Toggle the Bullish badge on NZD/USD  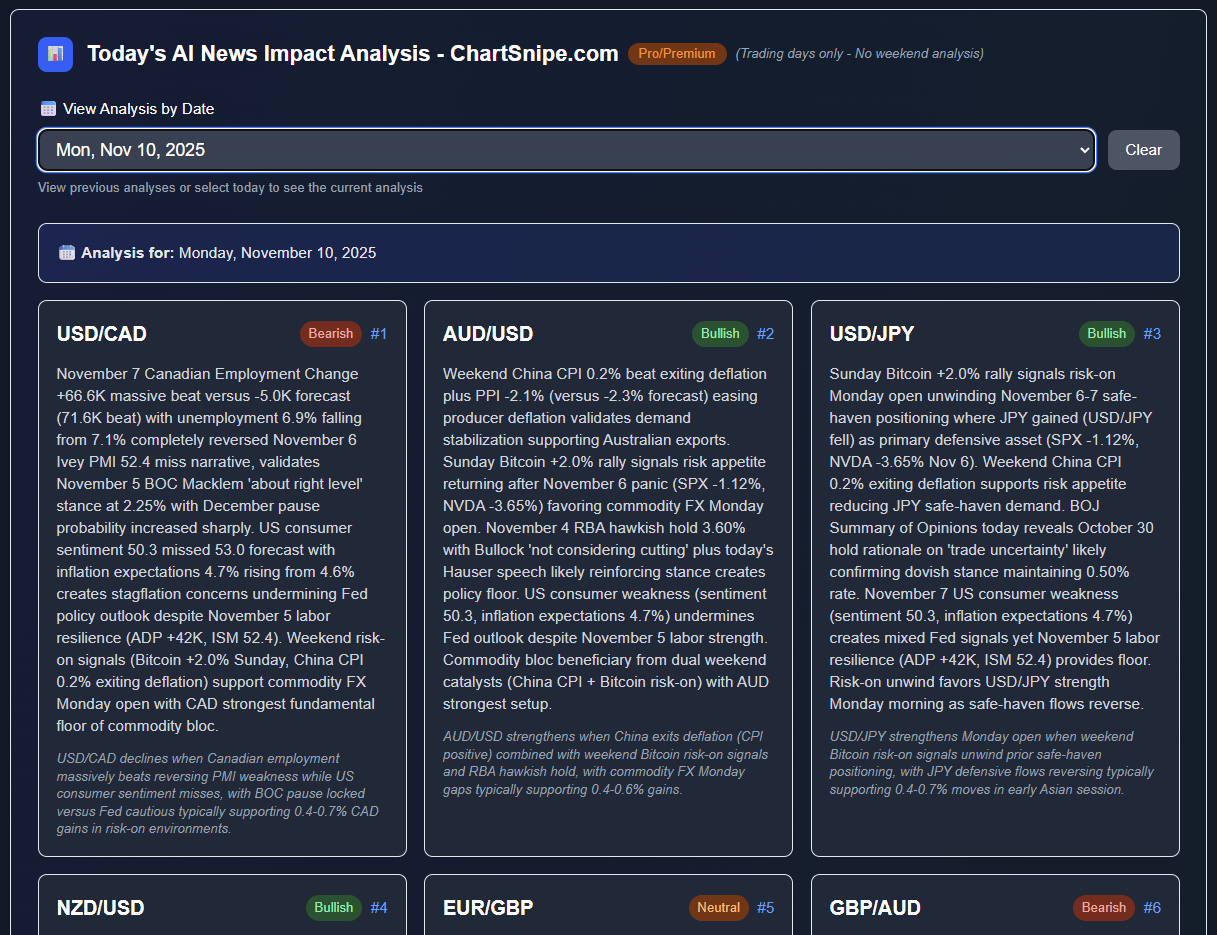click(x=333, y=908)
